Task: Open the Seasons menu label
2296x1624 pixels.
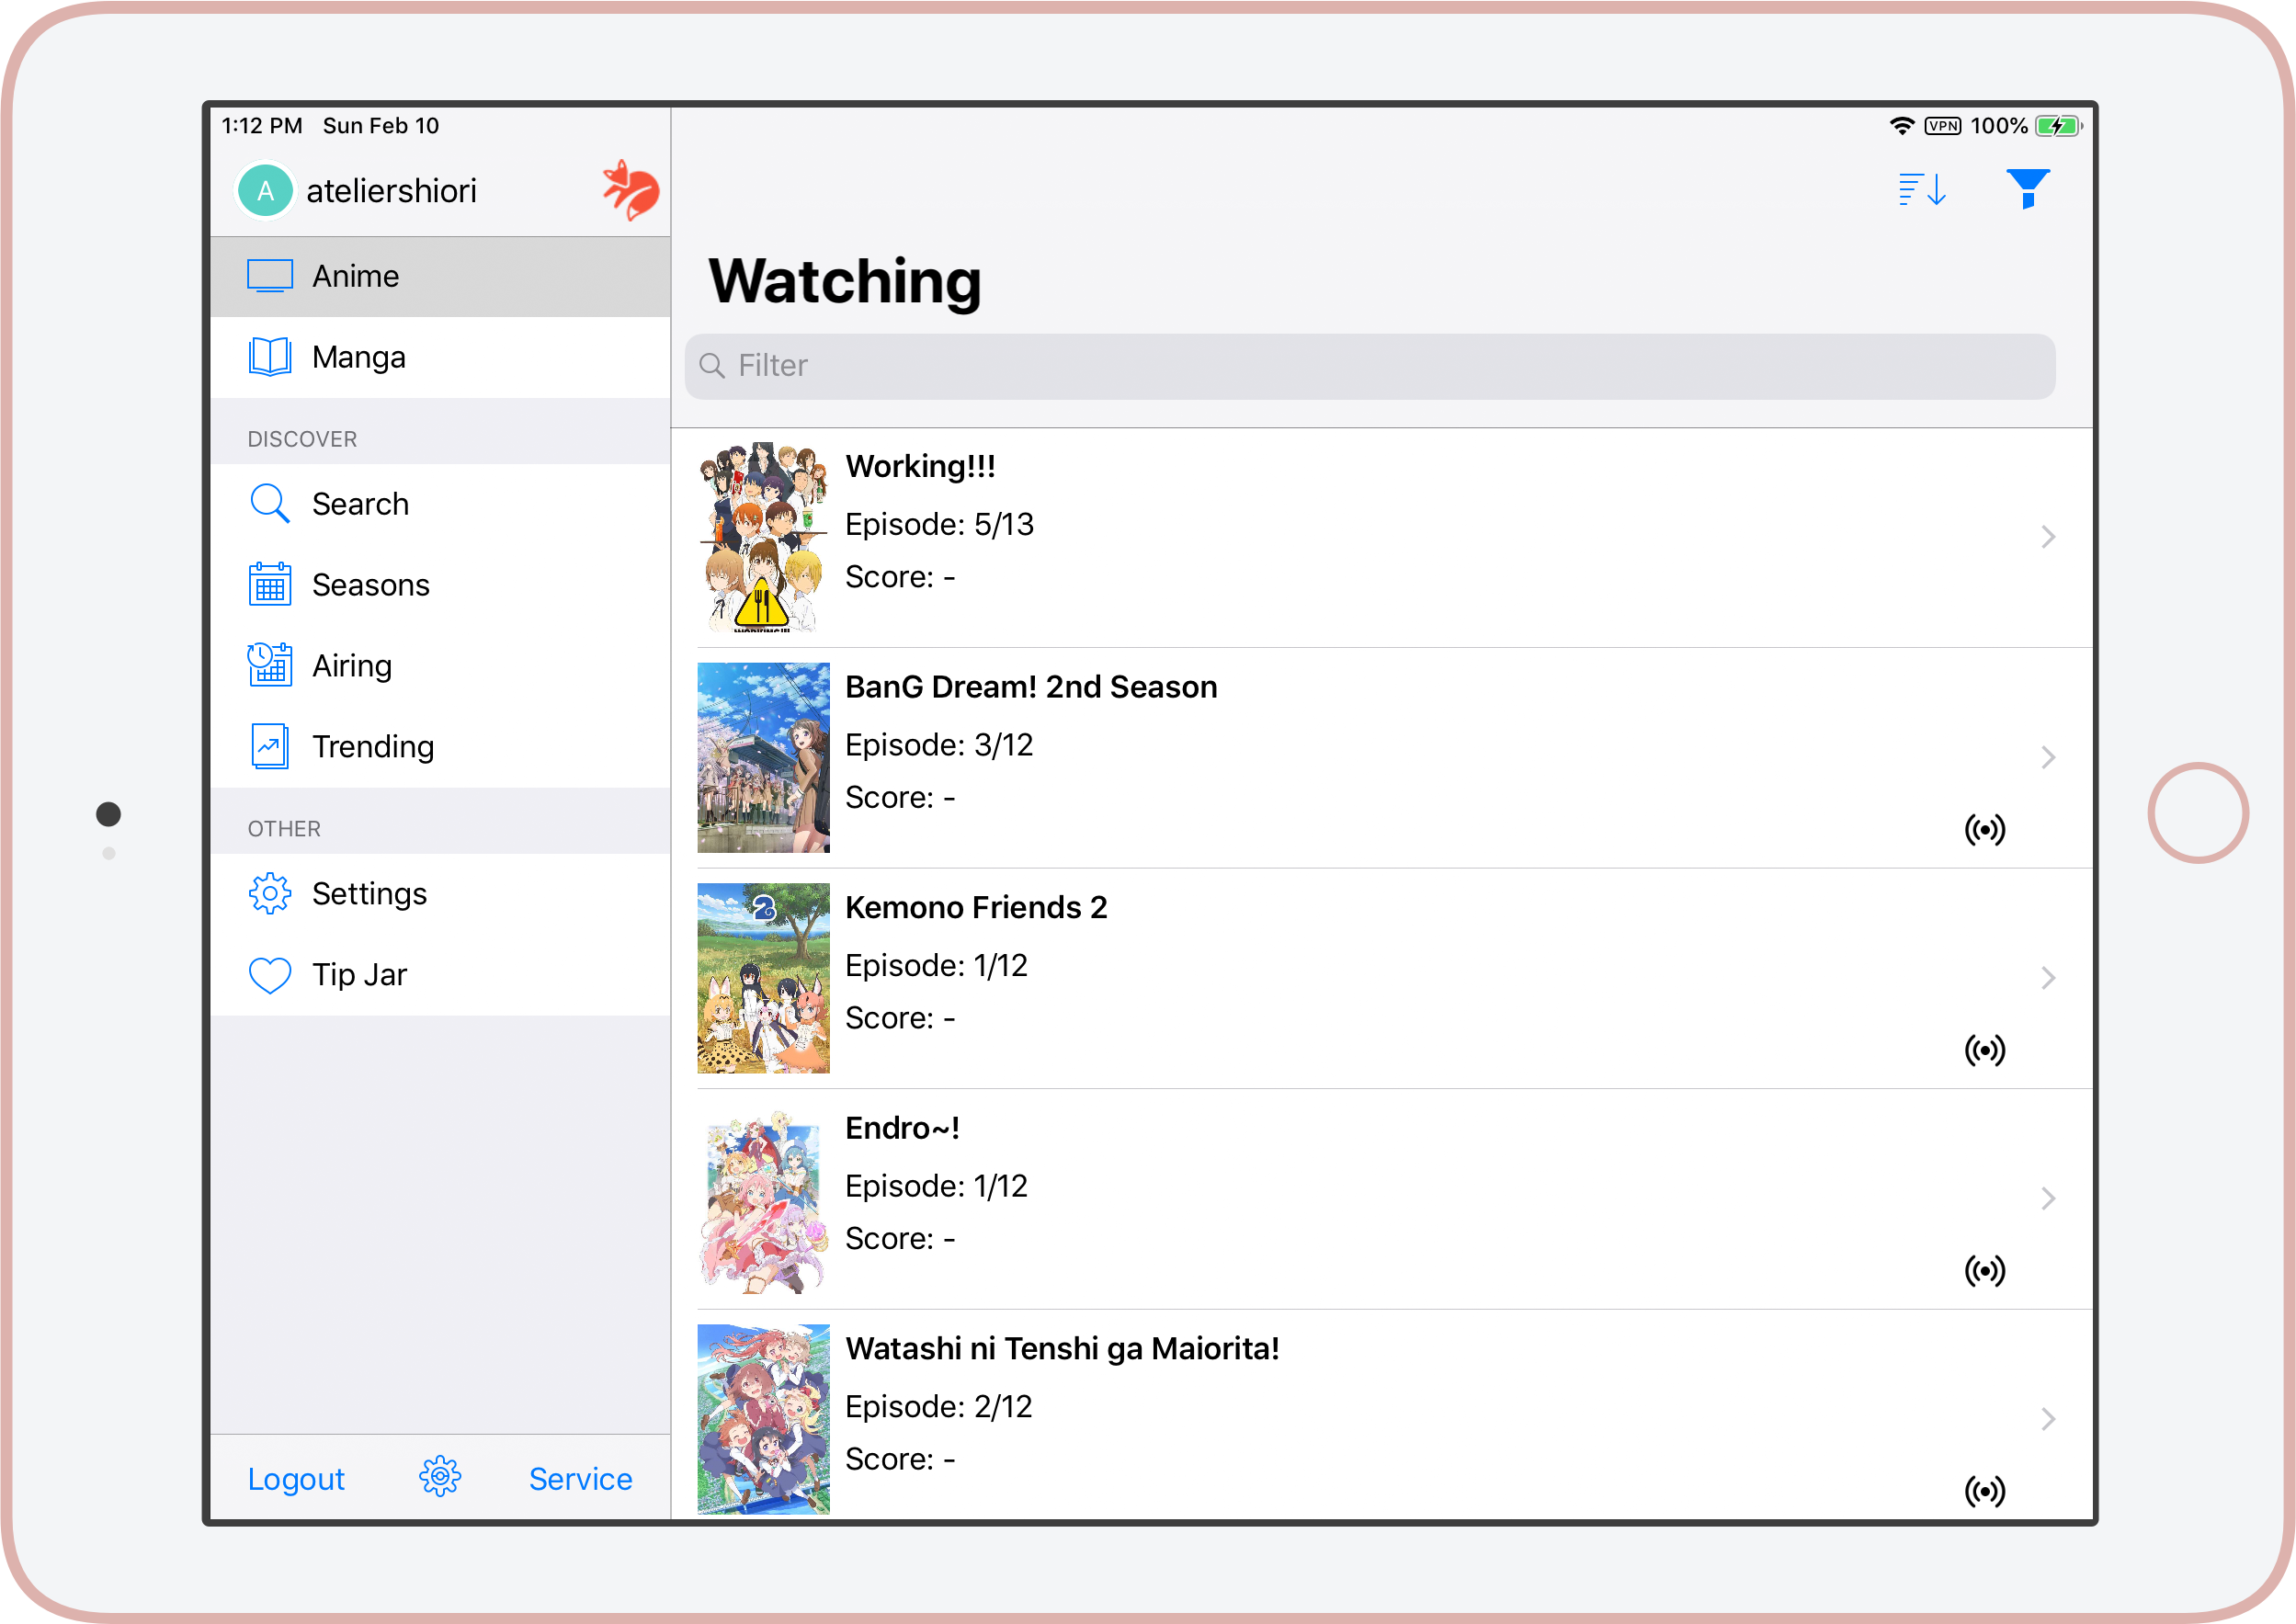Action: pos(371,585)
